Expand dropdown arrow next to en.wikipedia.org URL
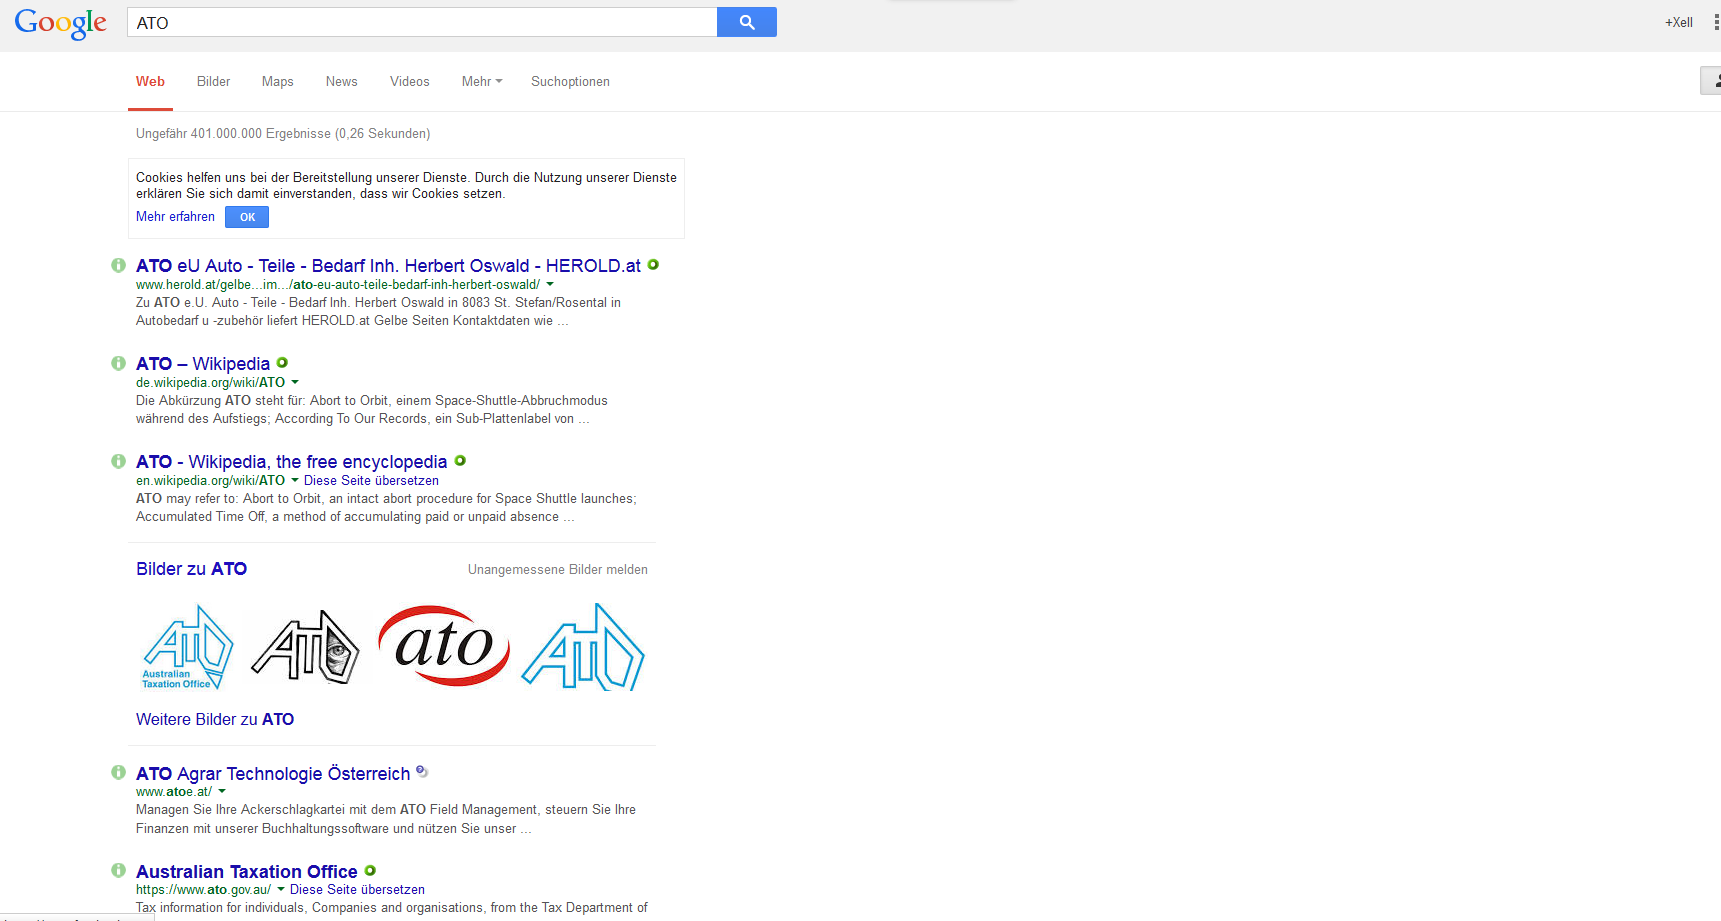This screenshot has width=1721, height=921. (295, 481)
